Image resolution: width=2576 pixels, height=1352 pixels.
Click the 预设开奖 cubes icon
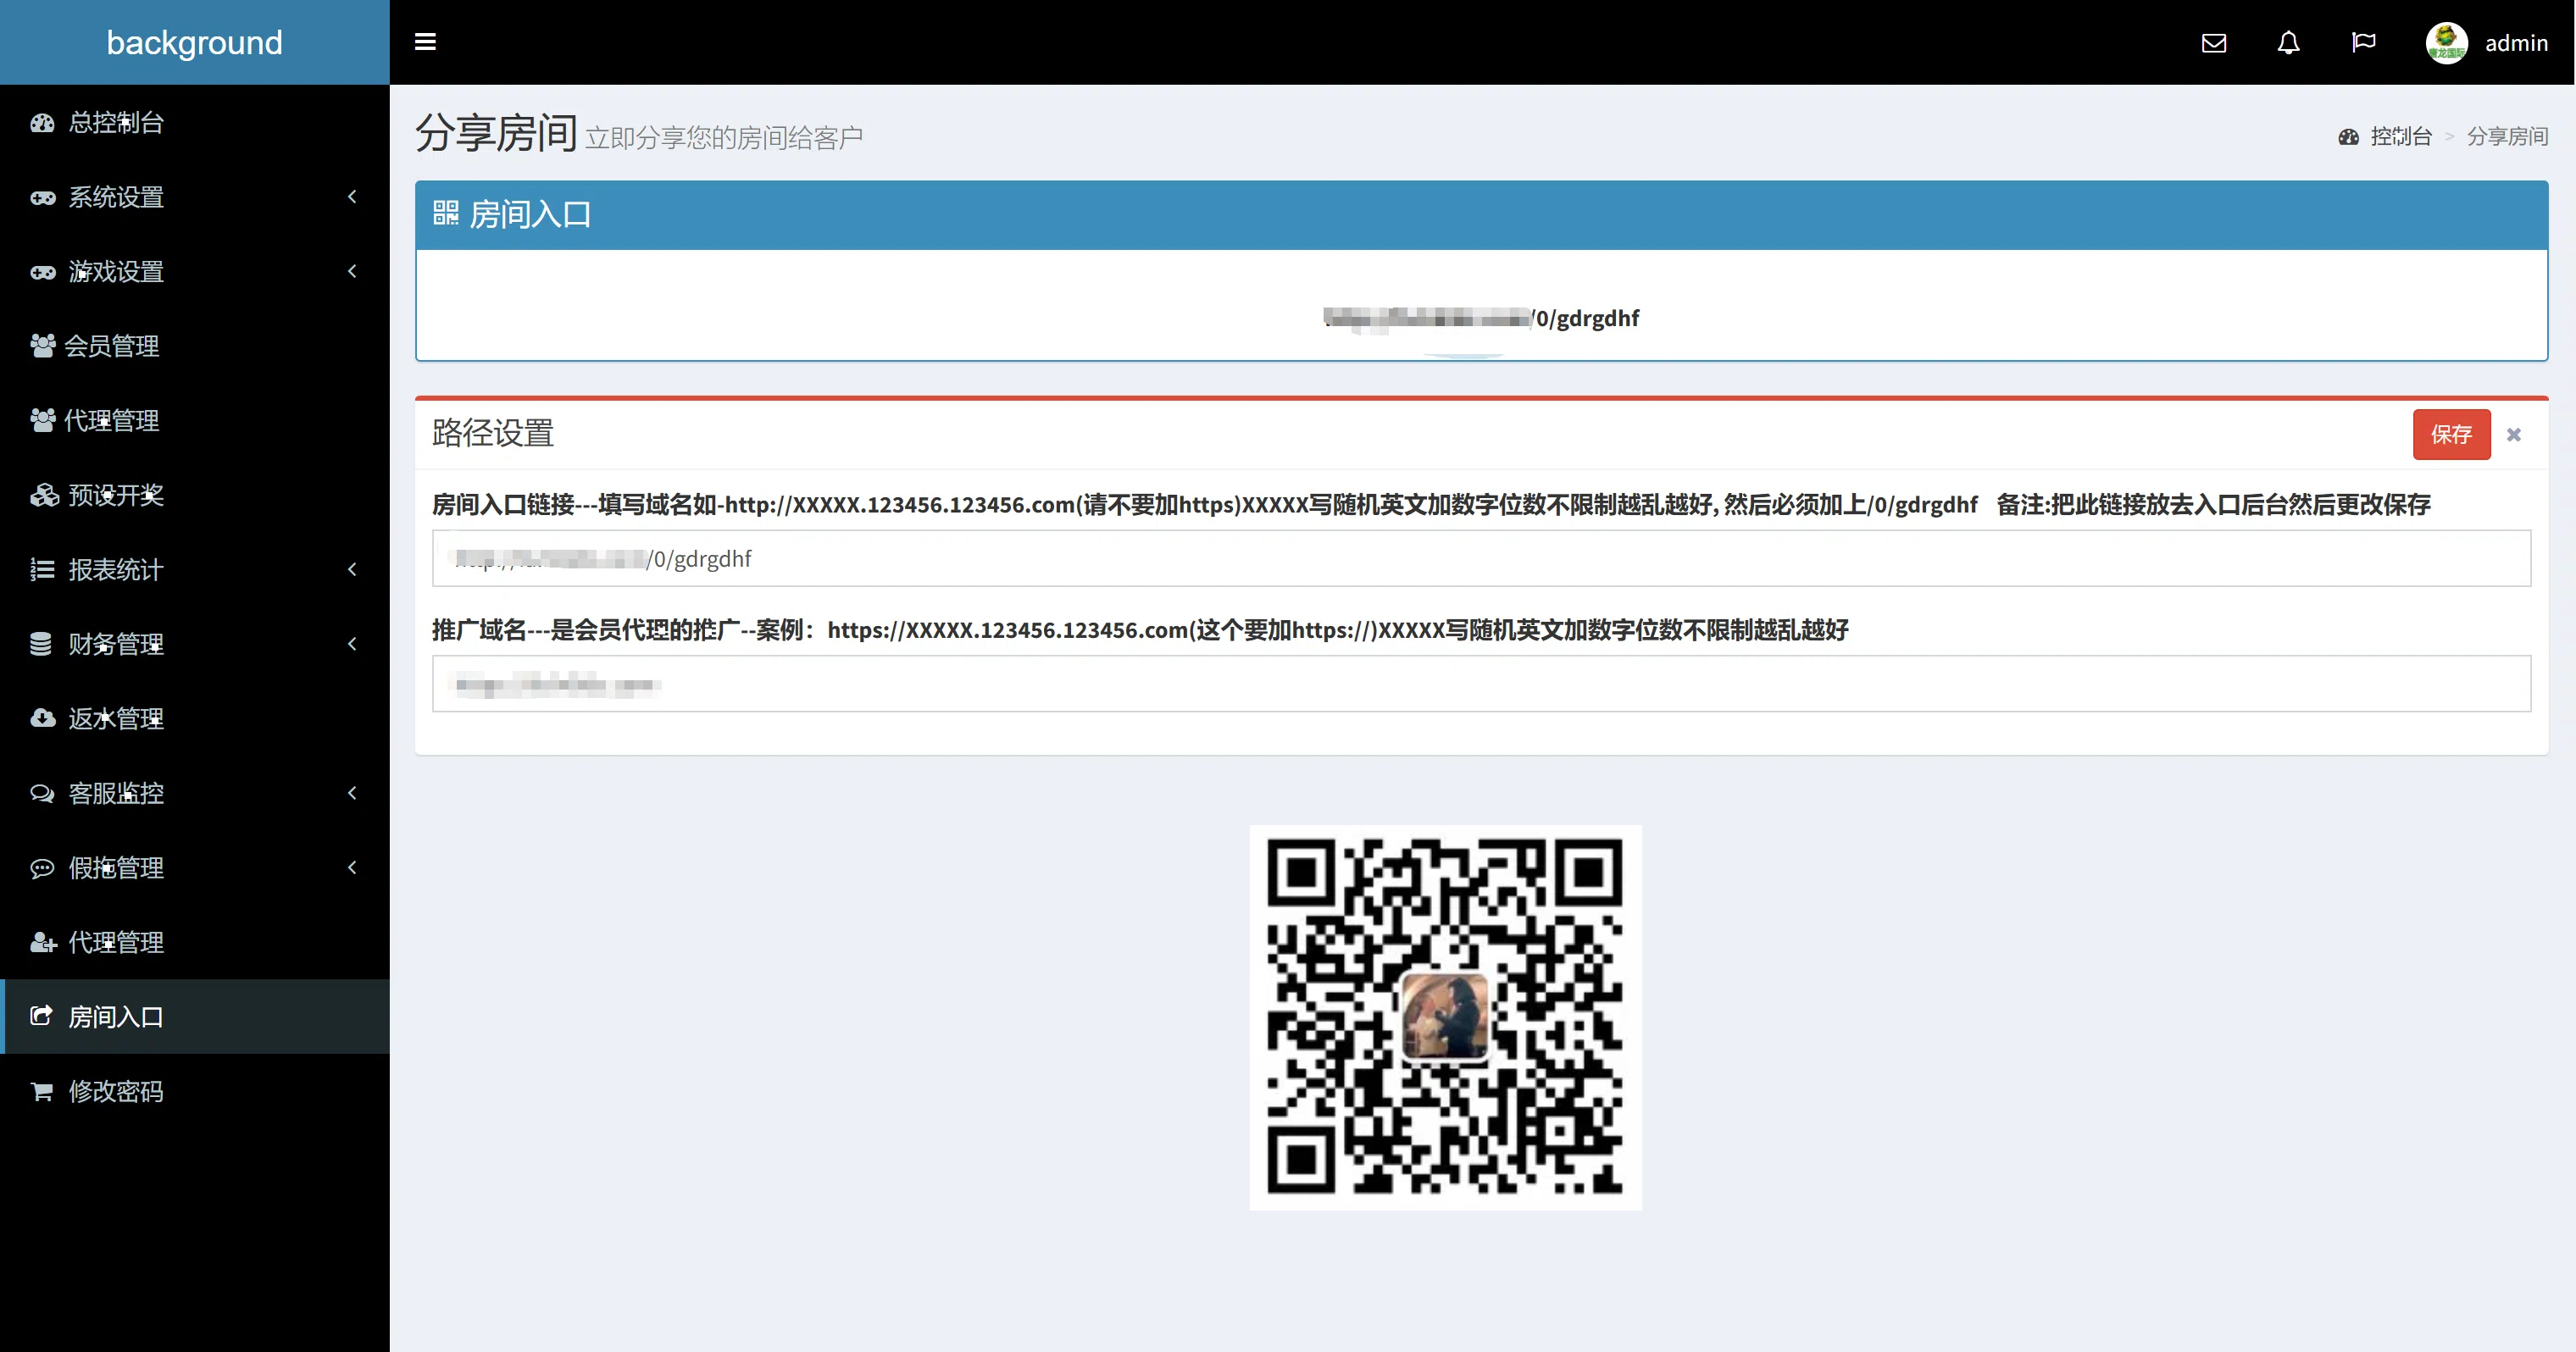[x=44, y=495]
